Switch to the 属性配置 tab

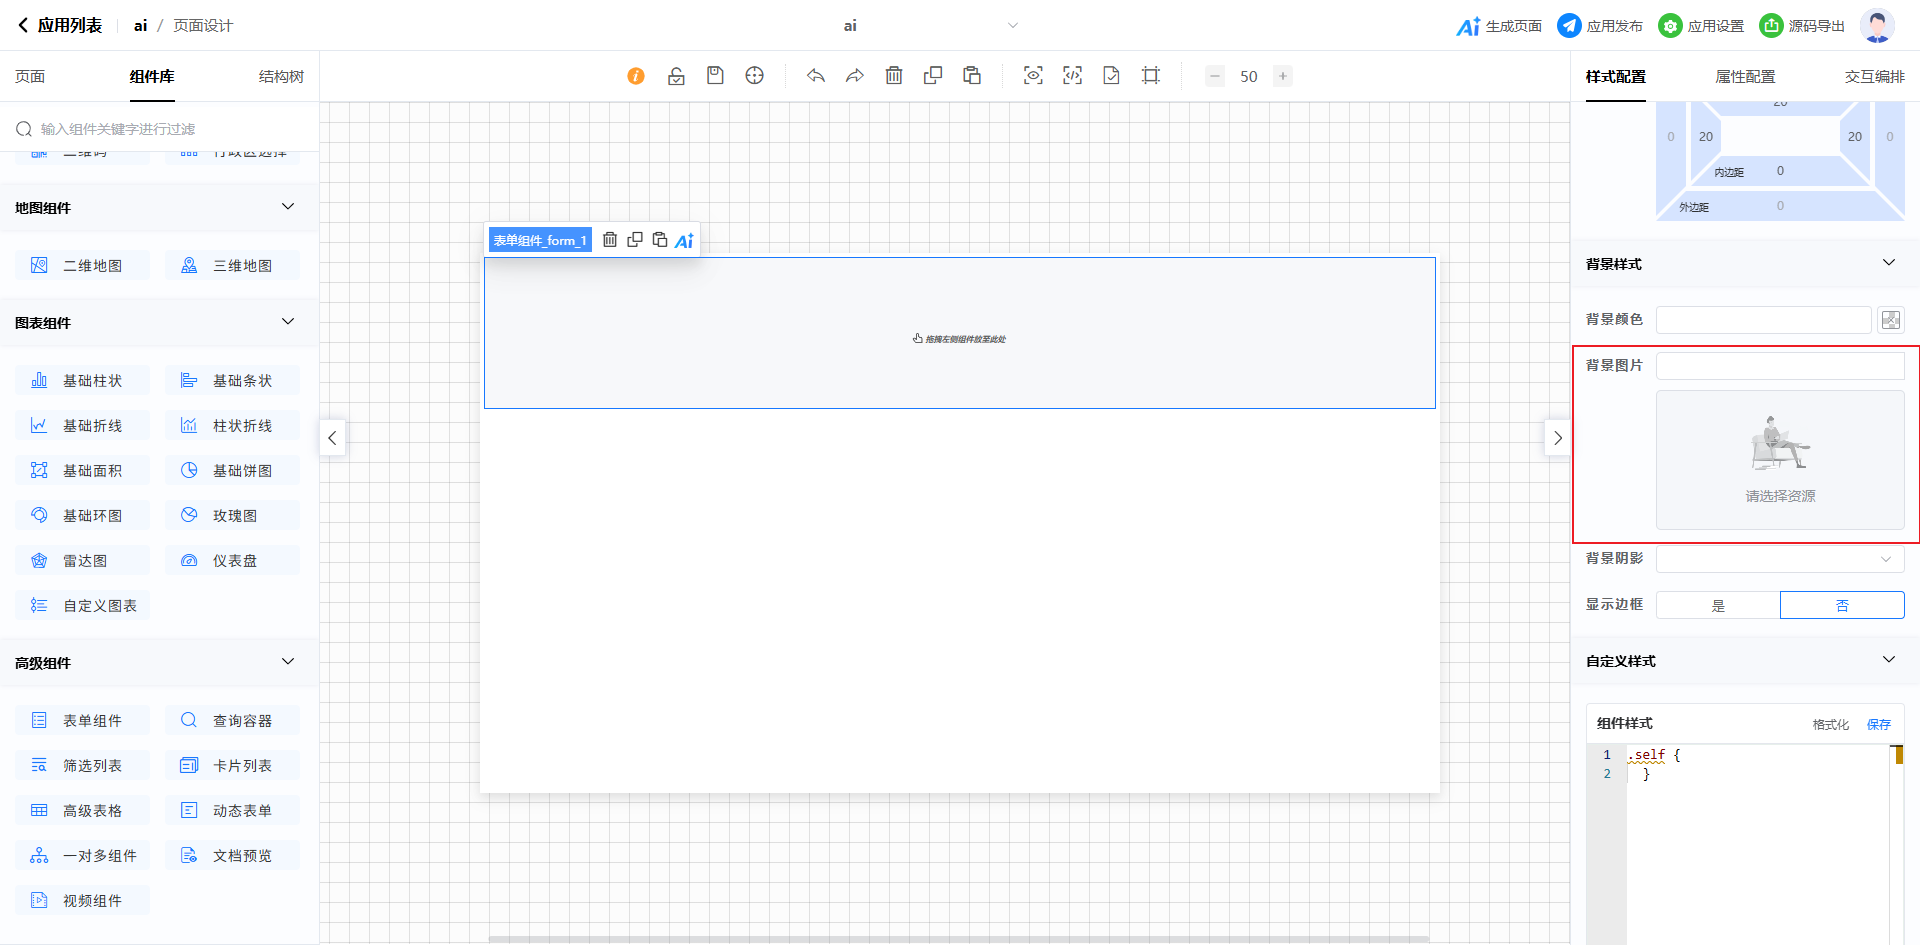[x=1745, y=77]
